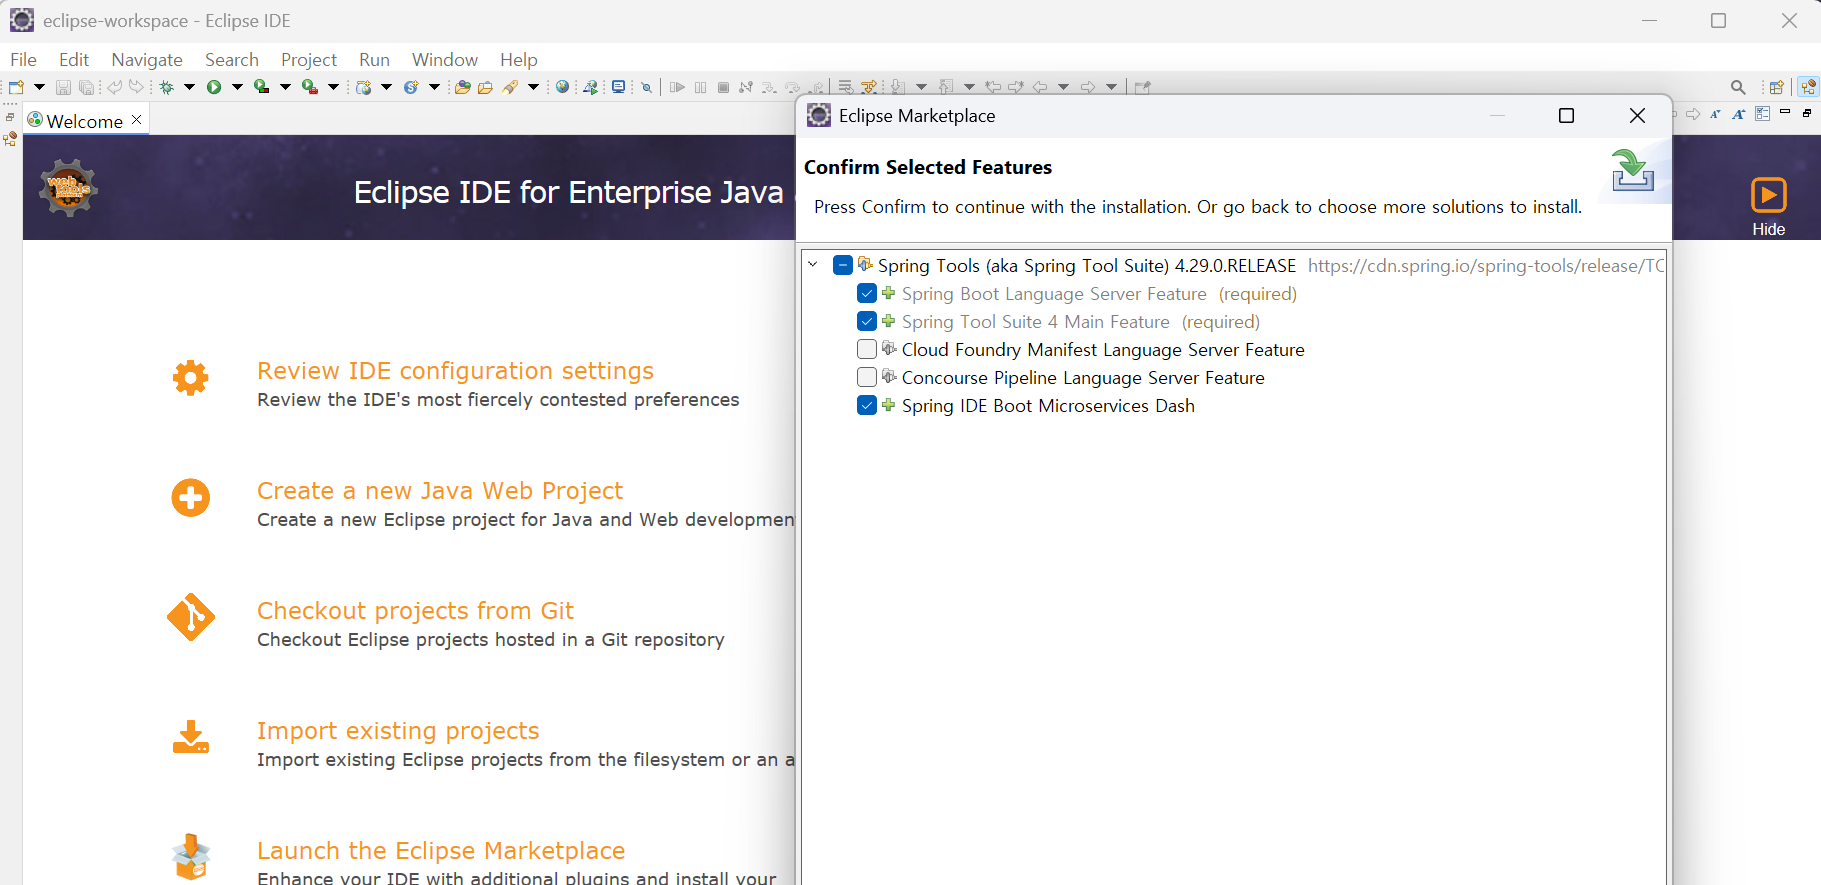Open the Search menu
The image size is (1821, 885).
(x=232, y=60)
